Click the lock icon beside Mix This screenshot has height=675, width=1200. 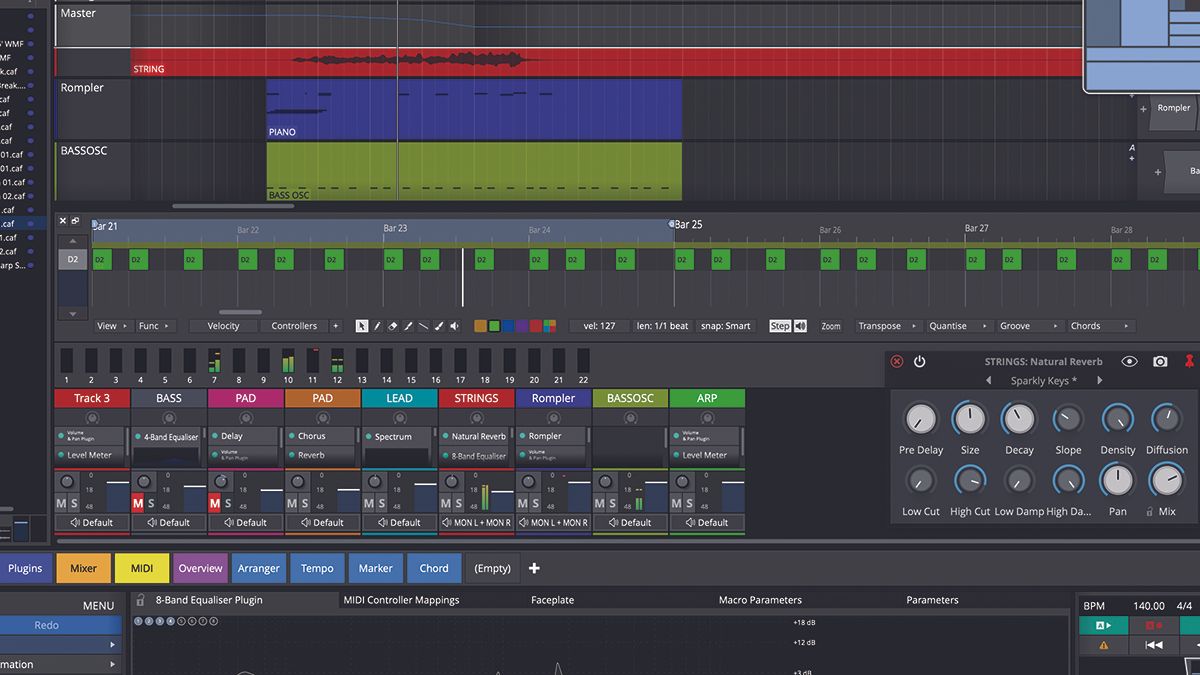[1149, 511]
